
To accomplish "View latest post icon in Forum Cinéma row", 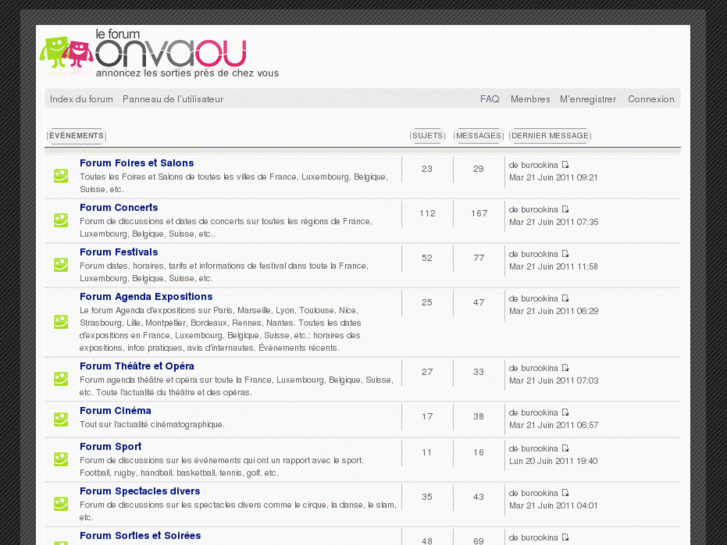I will coord(565,413).
